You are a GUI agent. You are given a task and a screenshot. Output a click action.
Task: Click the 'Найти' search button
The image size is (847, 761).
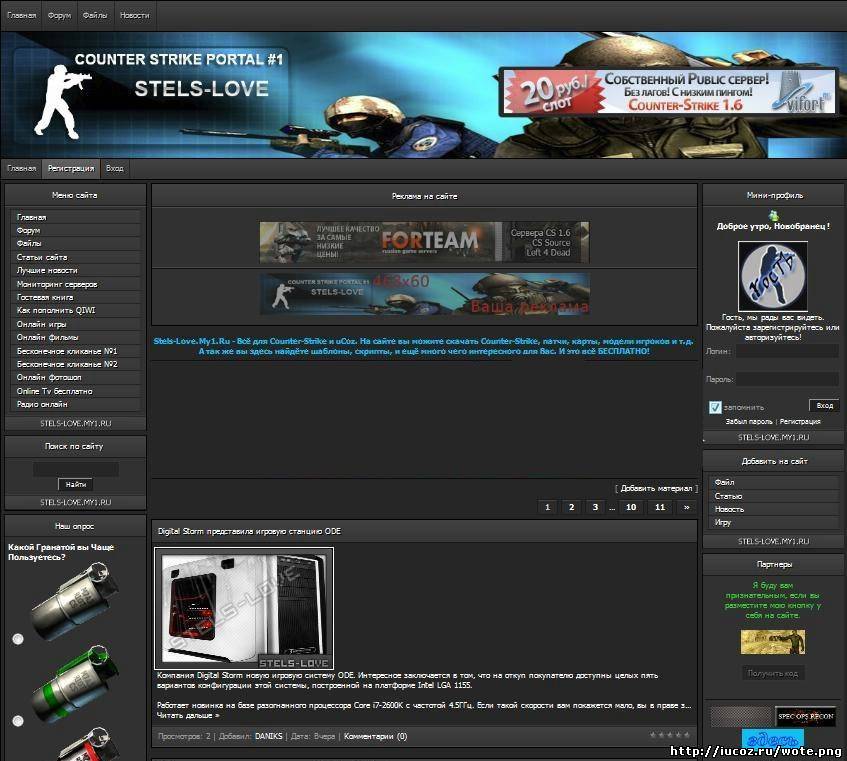[x=76, y=484]
